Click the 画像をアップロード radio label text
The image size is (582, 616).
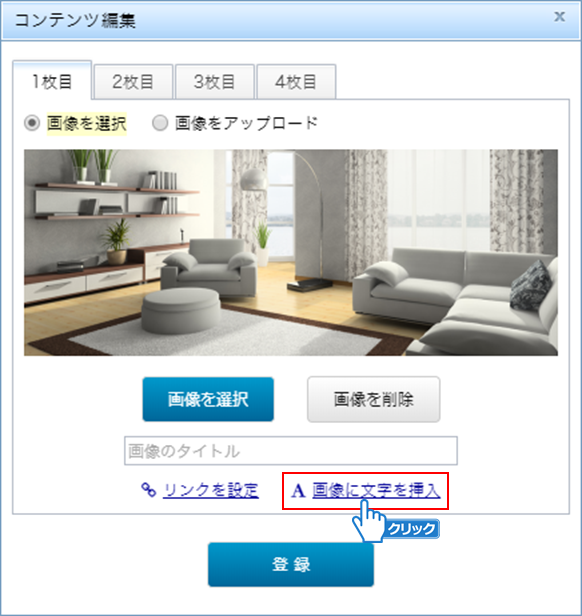point(246,123)
